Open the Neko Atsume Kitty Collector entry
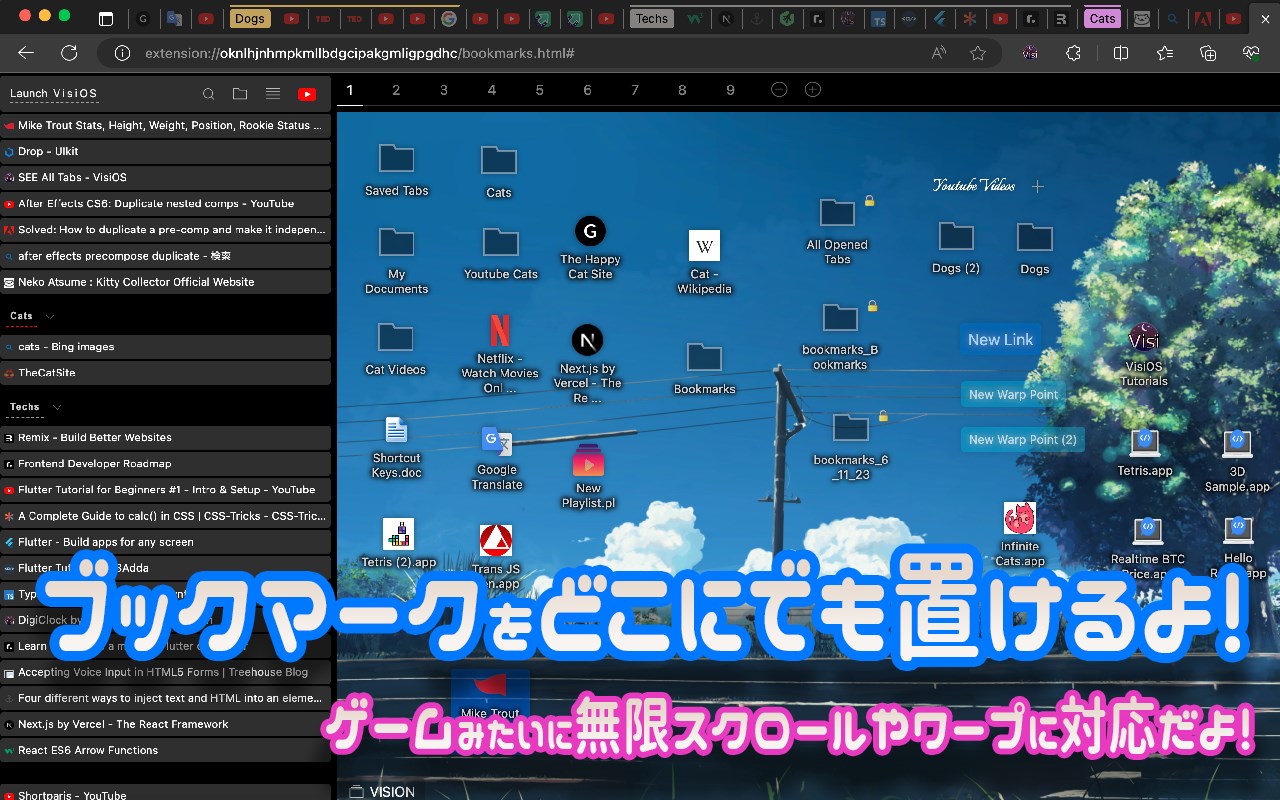Viewport: 1280px width, 800px height. click(x=165, y=282)
